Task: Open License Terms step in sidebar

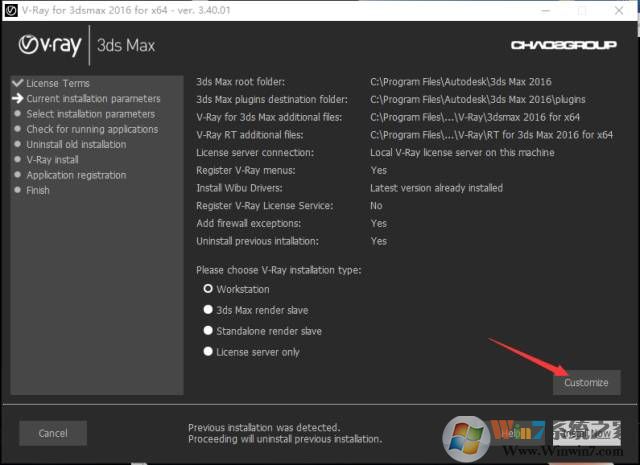Action: 58,83
